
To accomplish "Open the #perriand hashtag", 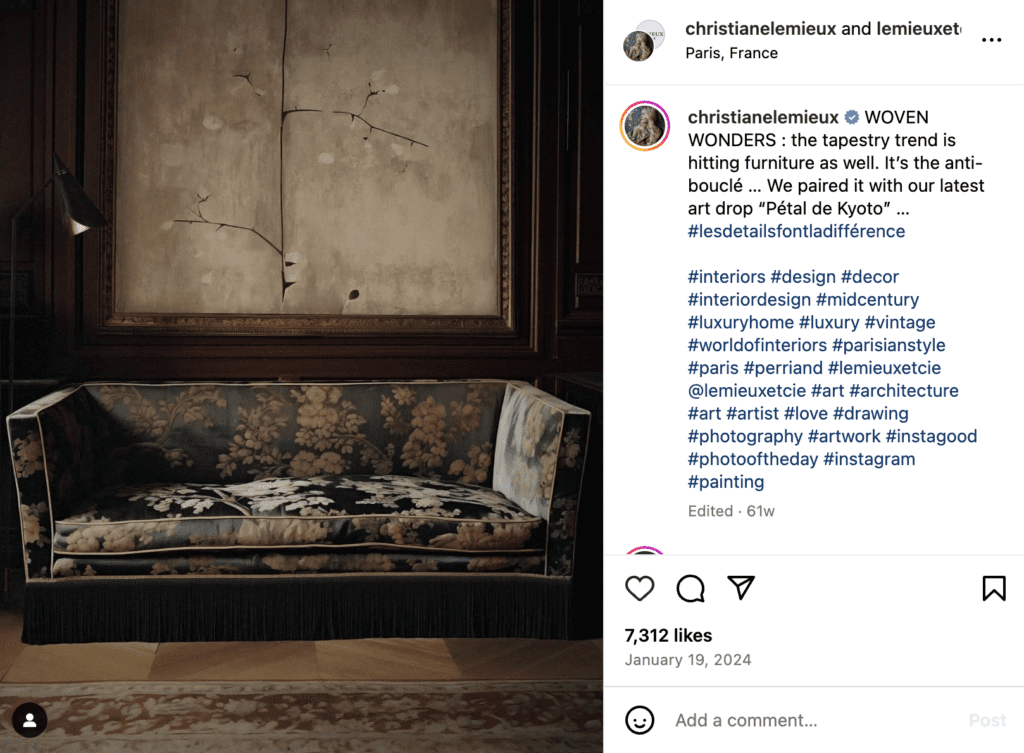I will click(783, 368).
